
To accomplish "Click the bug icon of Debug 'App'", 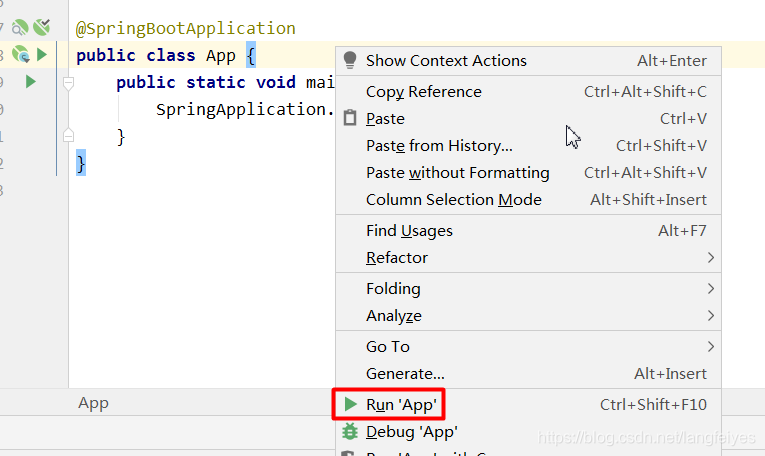I will [350, 431].
